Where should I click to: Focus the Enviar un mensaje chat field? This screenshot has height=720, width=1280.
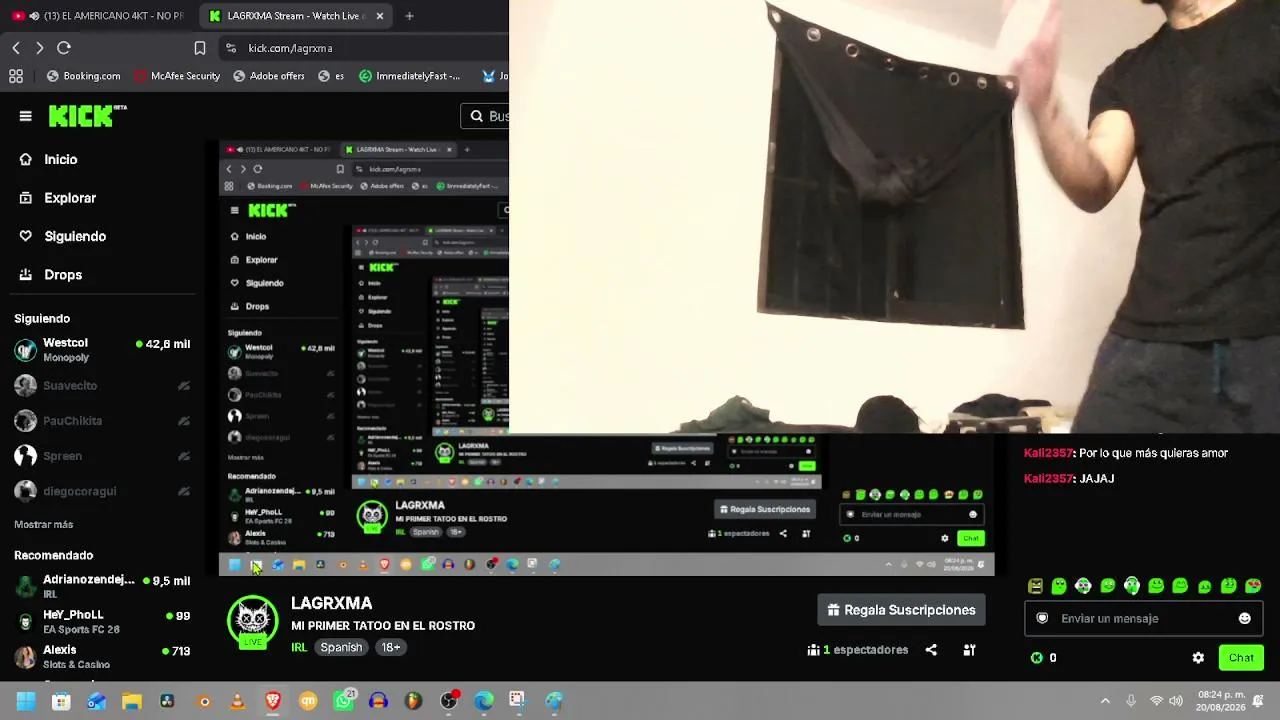pos(1143,618)
